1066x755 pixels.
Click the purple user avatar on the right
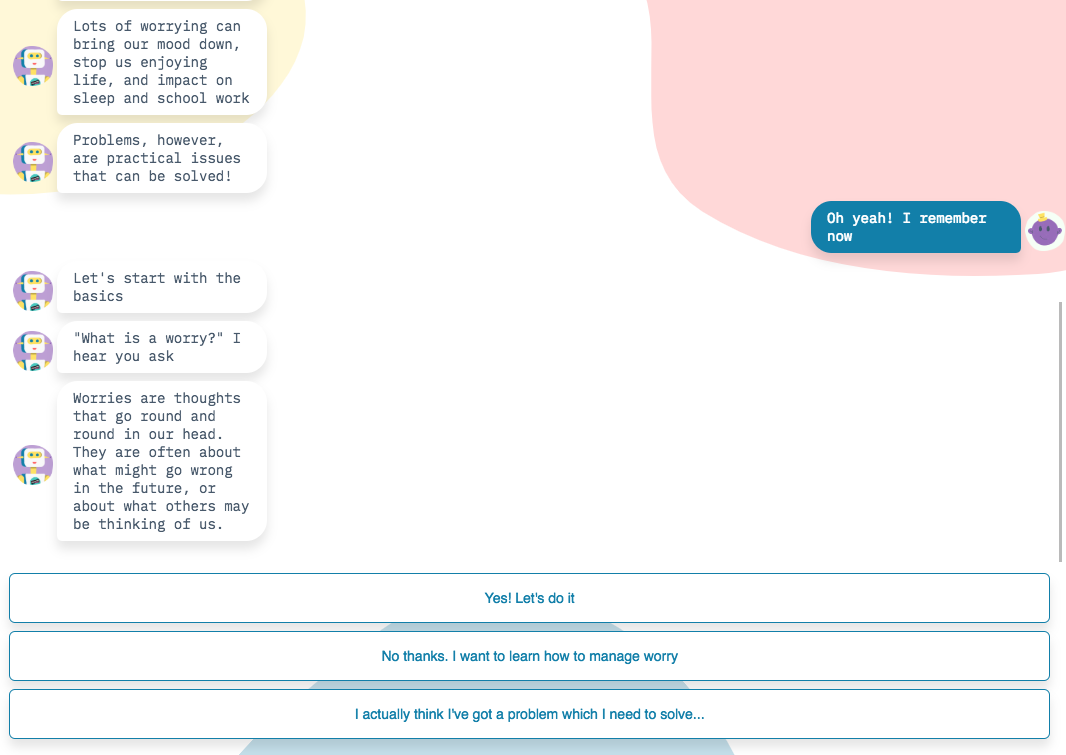[x=1044, y=231]
